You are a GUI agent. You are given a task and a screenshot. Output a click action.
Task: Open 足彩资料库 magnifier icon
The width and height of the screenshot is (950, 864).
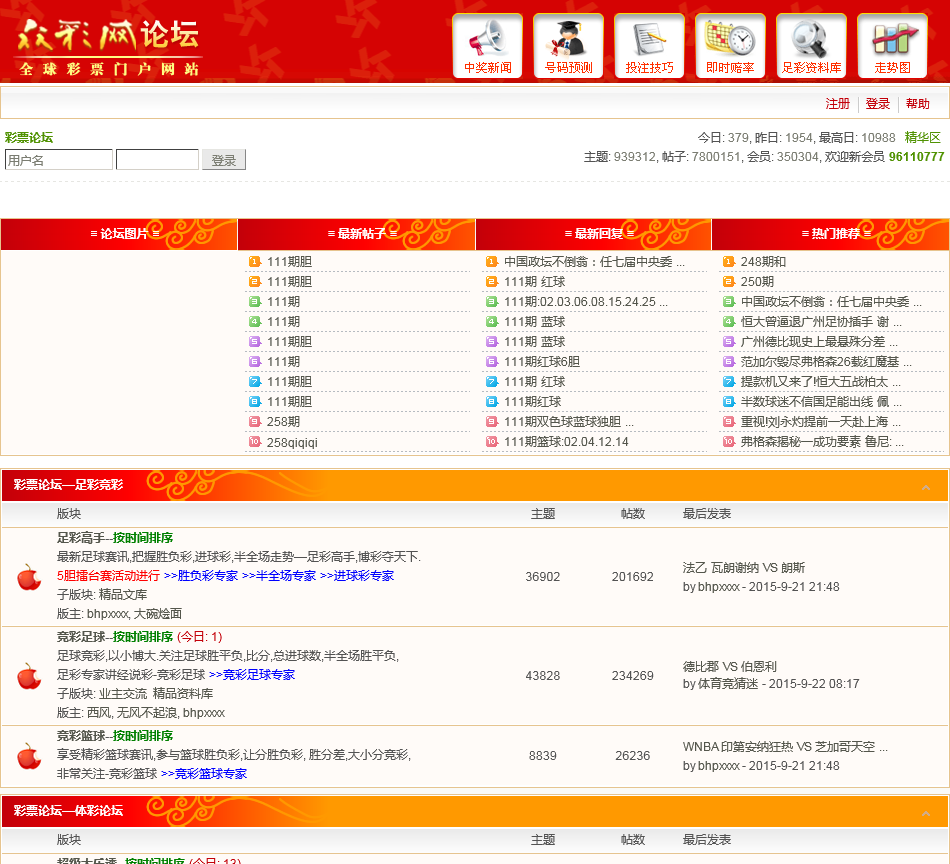point(811,46)
